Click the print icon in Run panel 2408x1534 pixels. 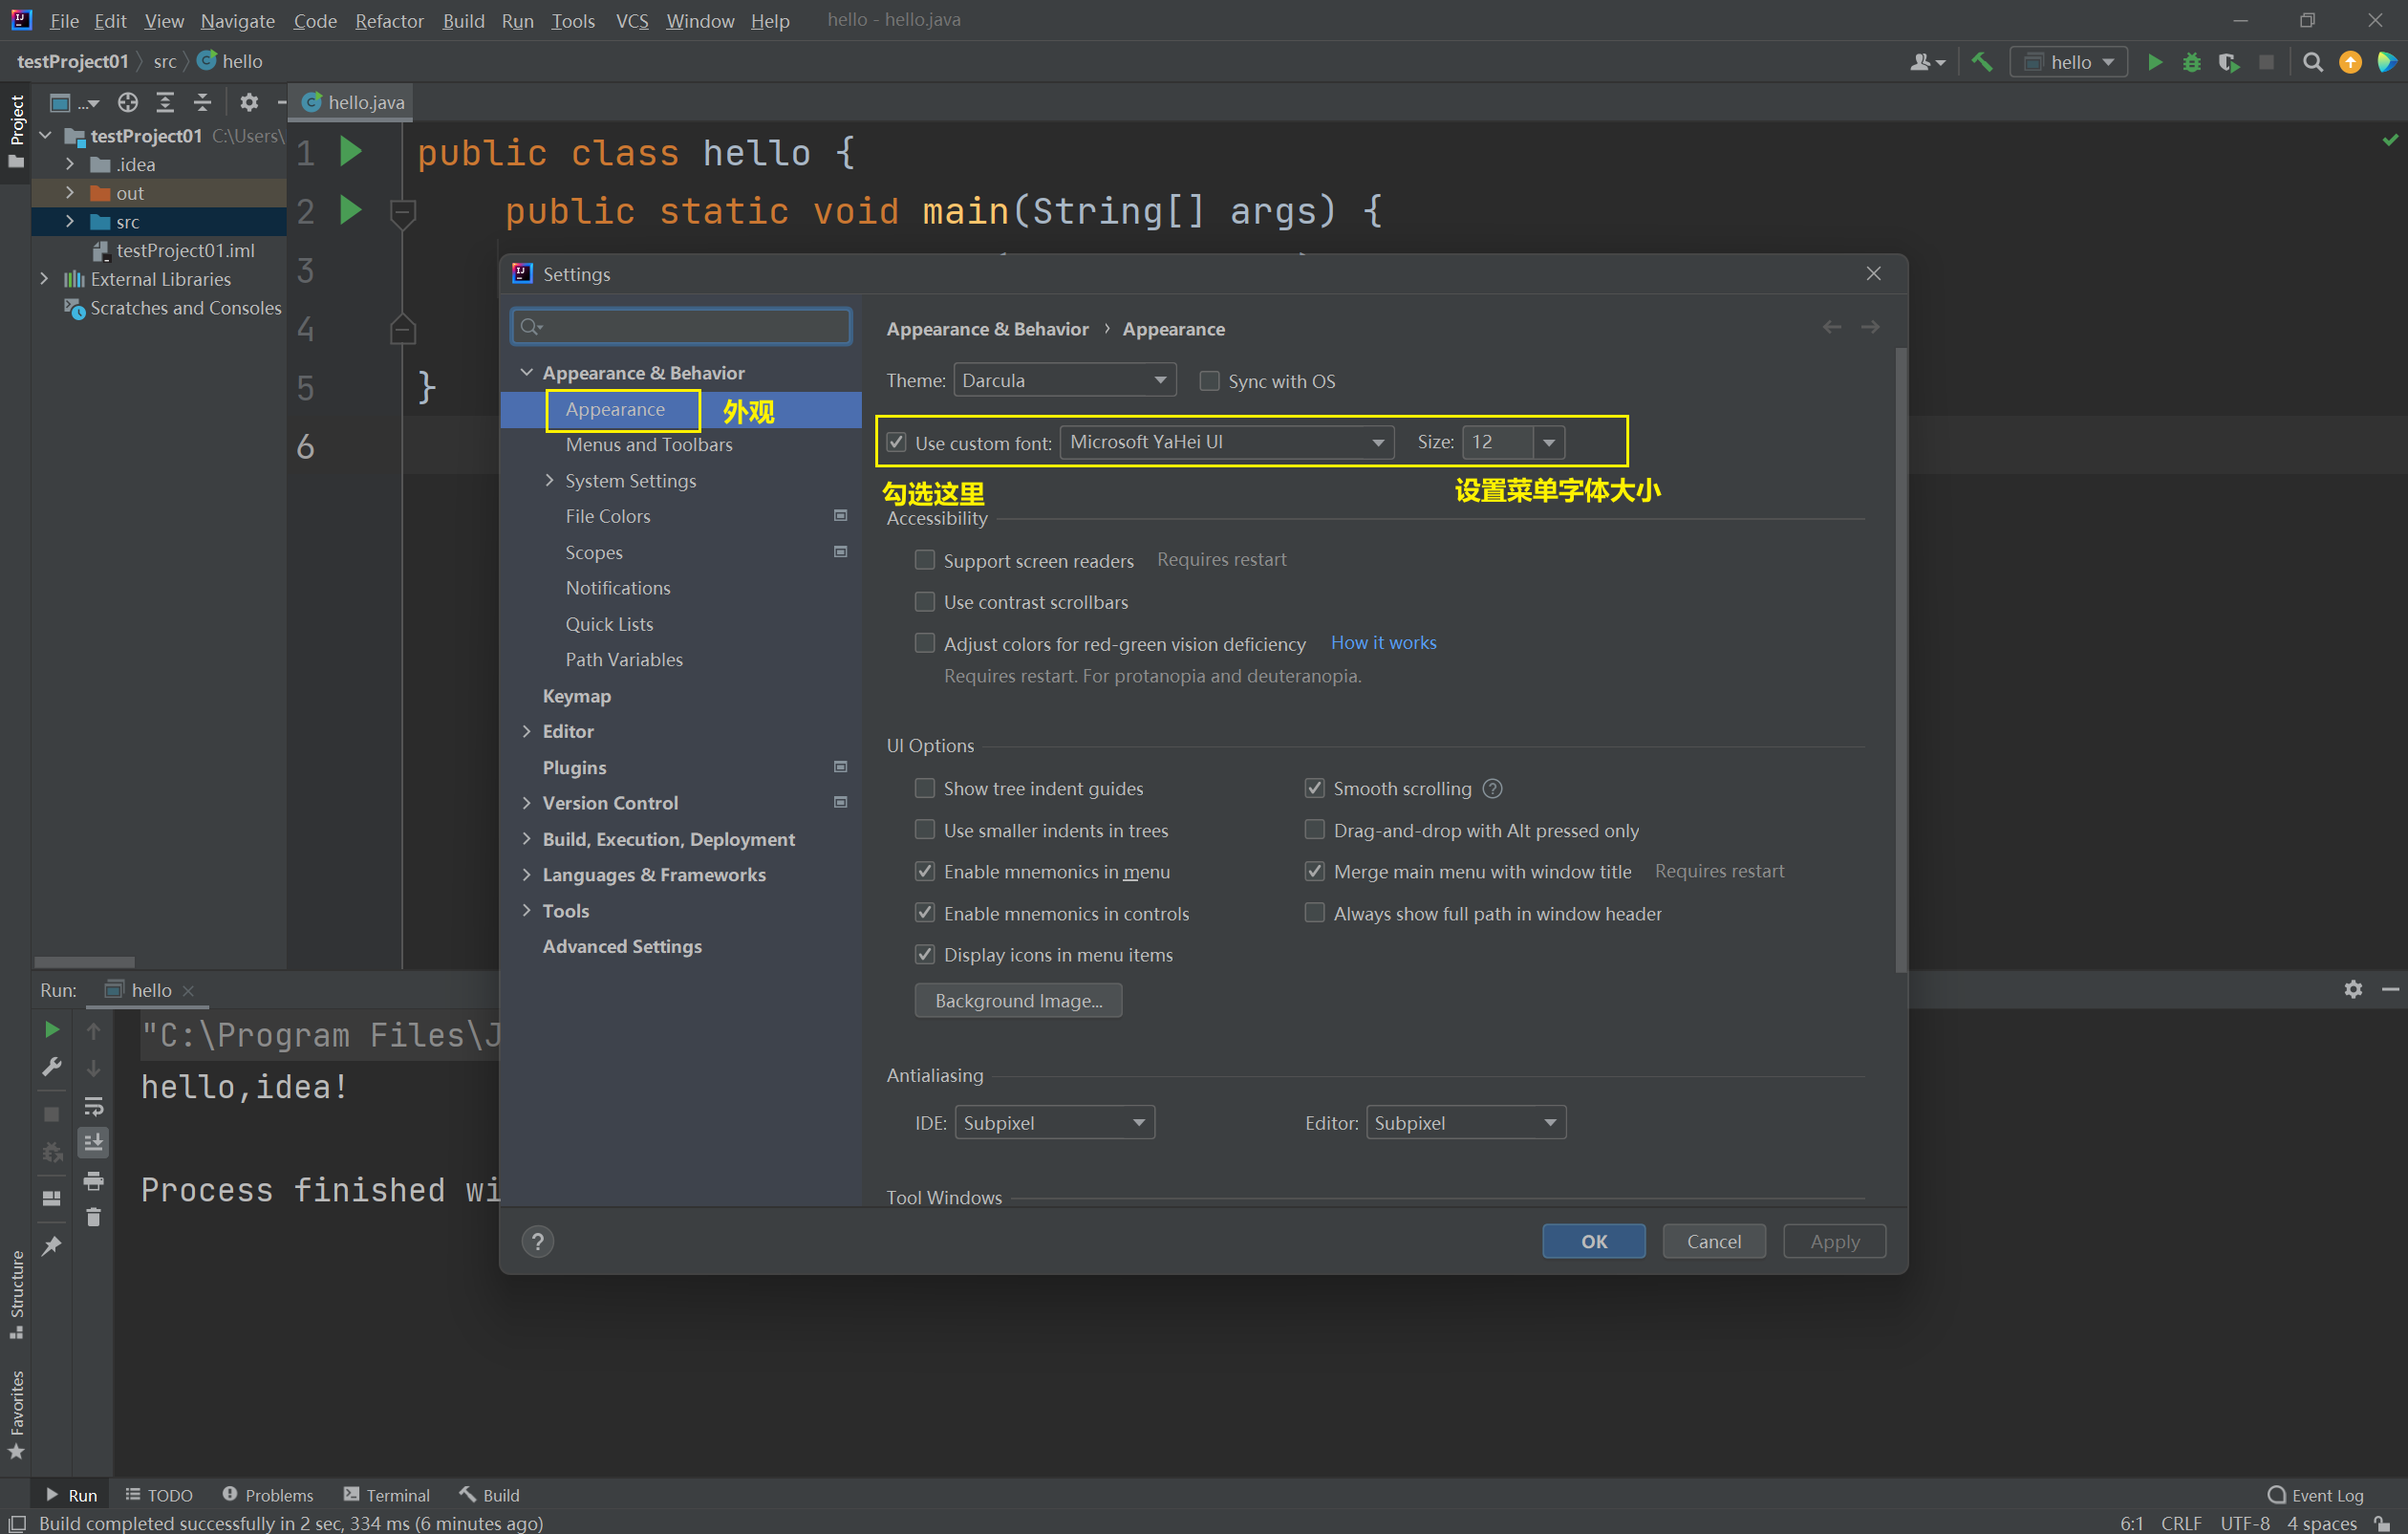coord(94,1181)
